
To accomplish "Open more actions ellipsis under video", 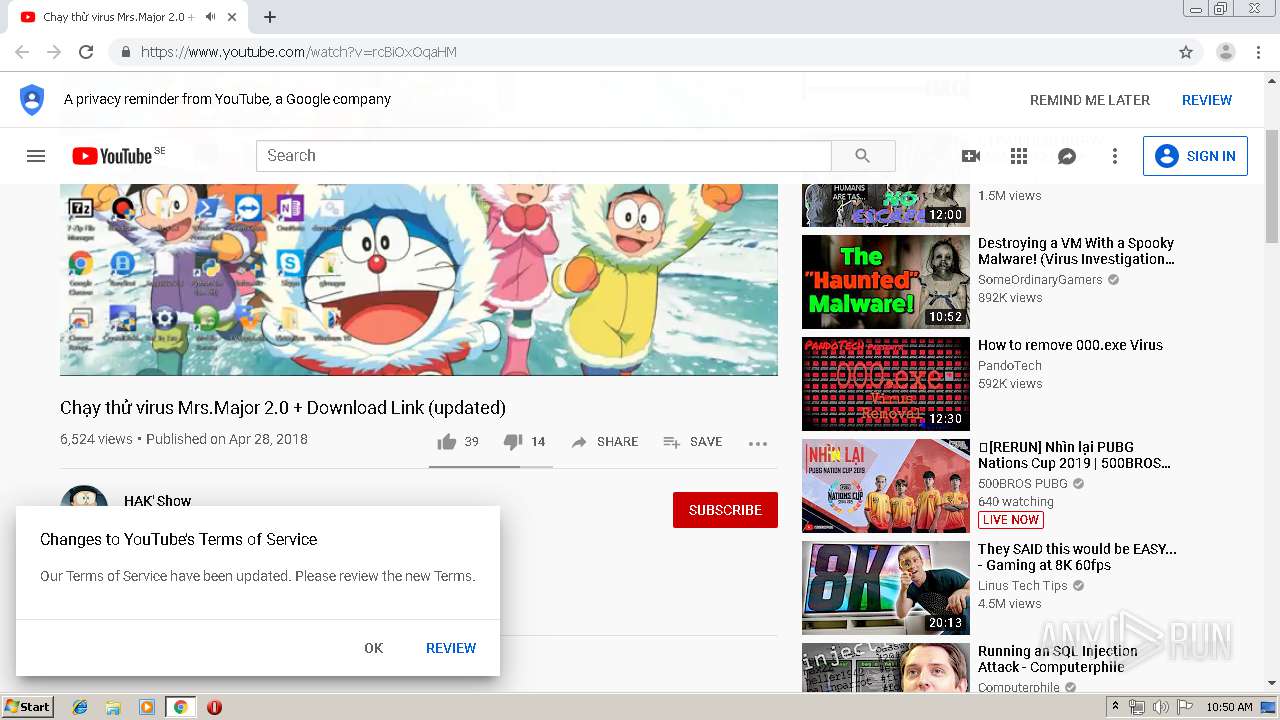I will (x=758, y=443).
